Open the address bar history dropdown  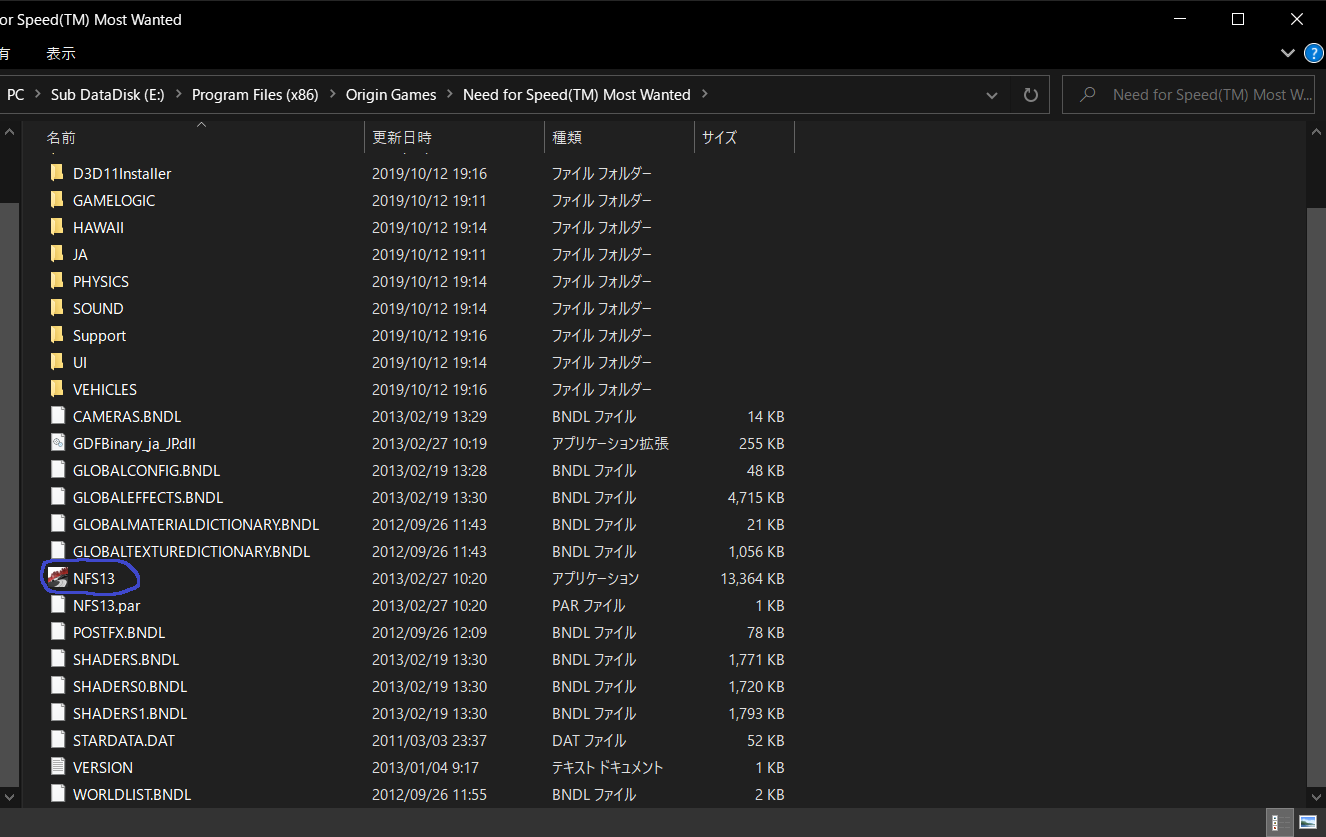992,95
